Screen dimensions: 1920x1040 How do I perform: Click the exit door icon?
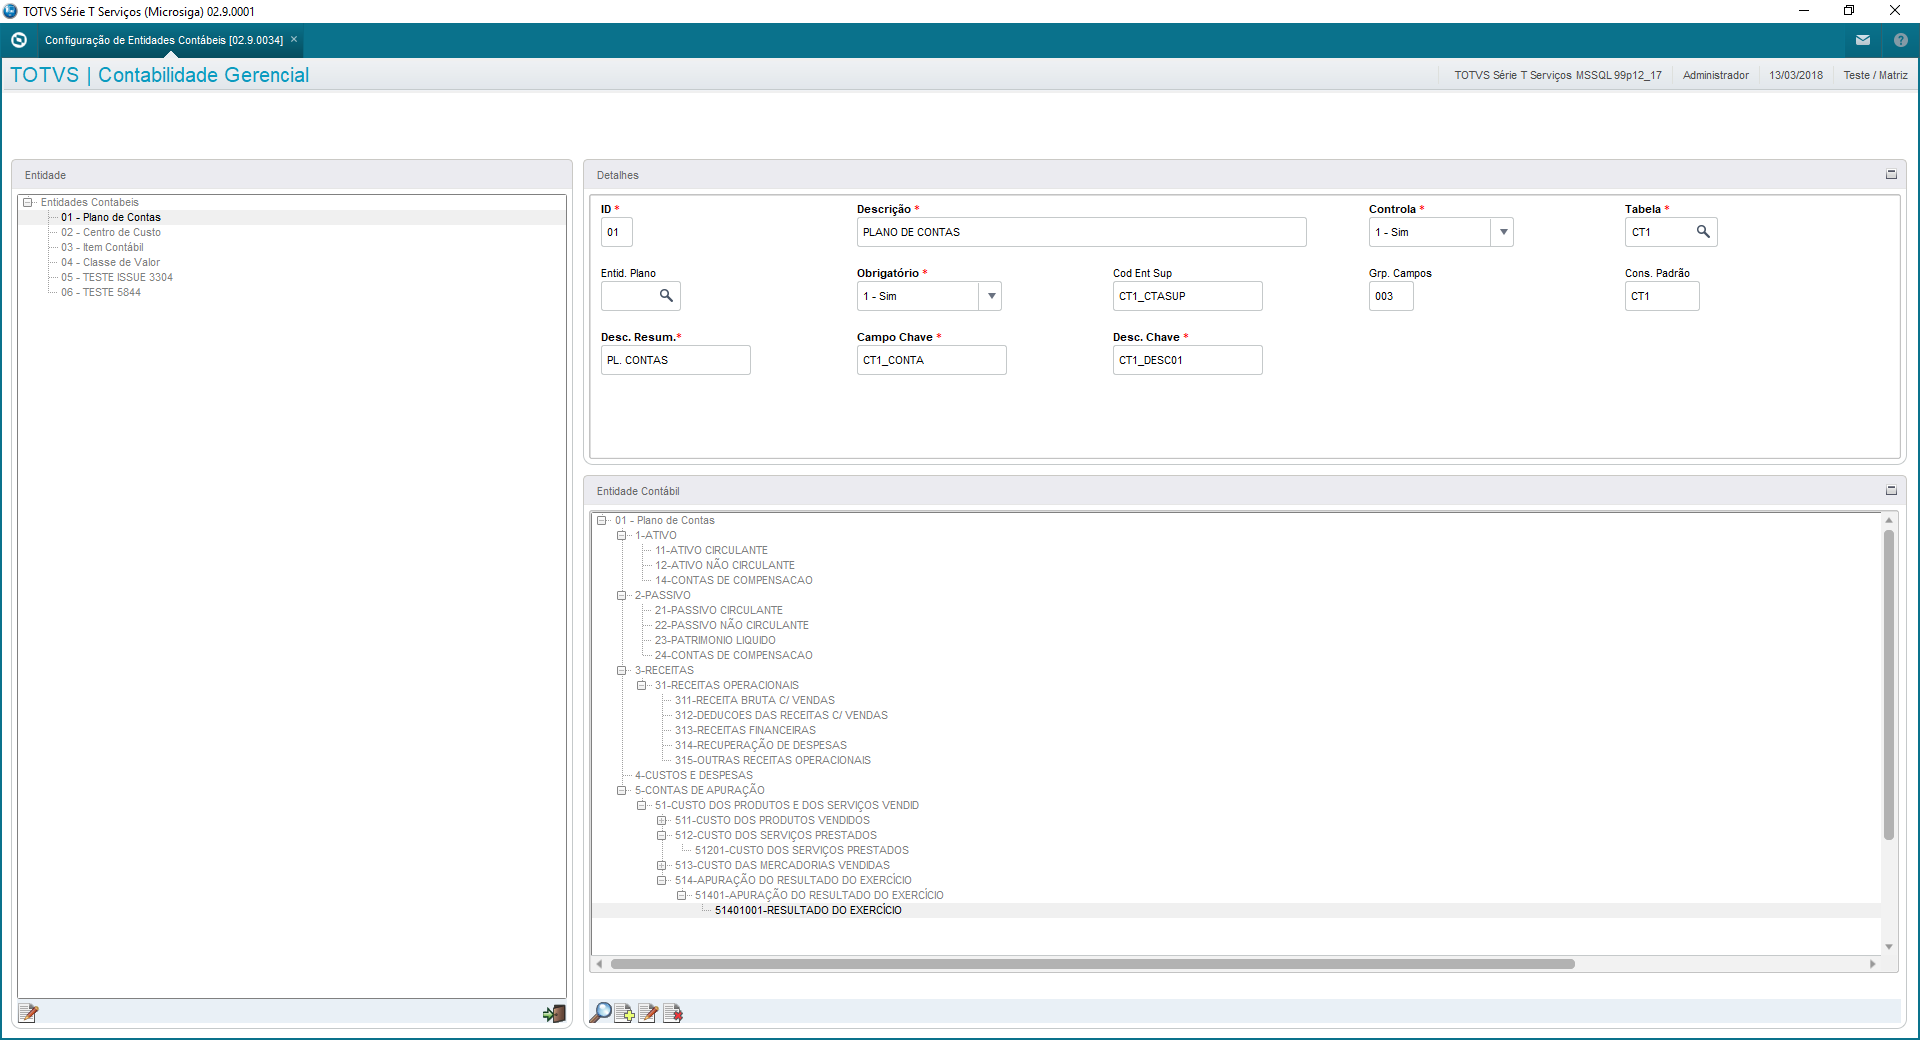554,1013
